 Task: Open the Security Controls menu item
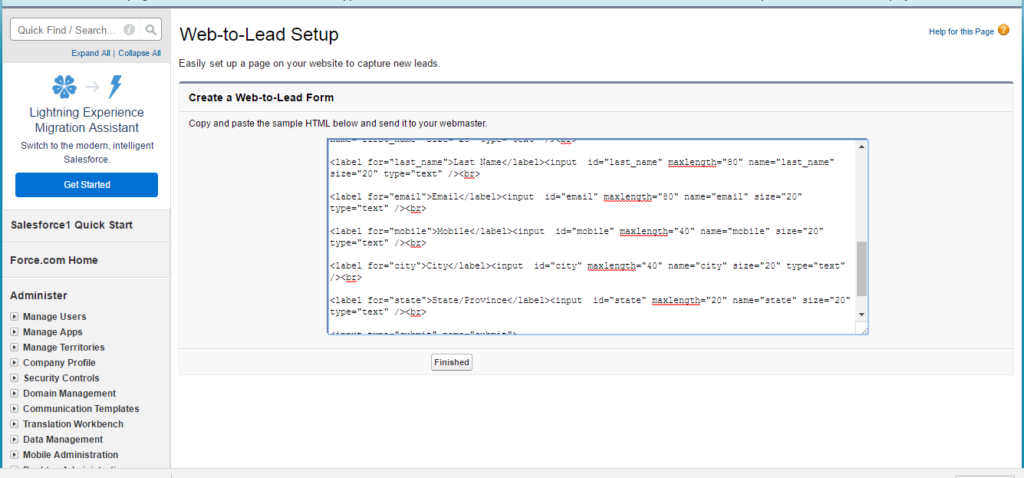tap(61, 378)
